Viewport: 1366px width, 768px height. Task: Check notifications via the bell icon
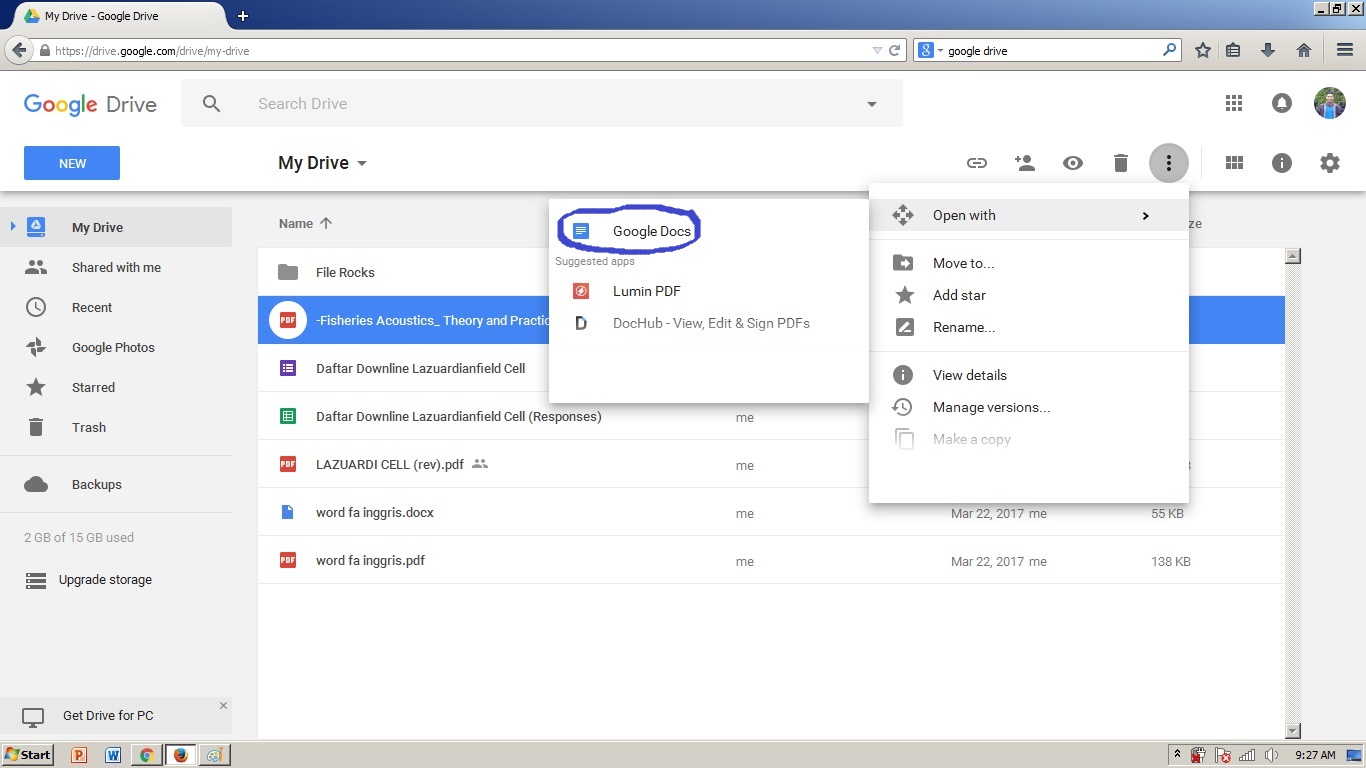coord(1281,103)
